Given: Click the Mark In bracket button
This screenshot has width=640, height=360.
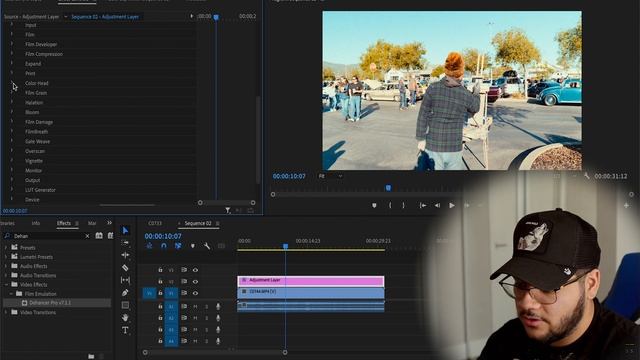Looking at the screenshot, I should tap(390, 205).
